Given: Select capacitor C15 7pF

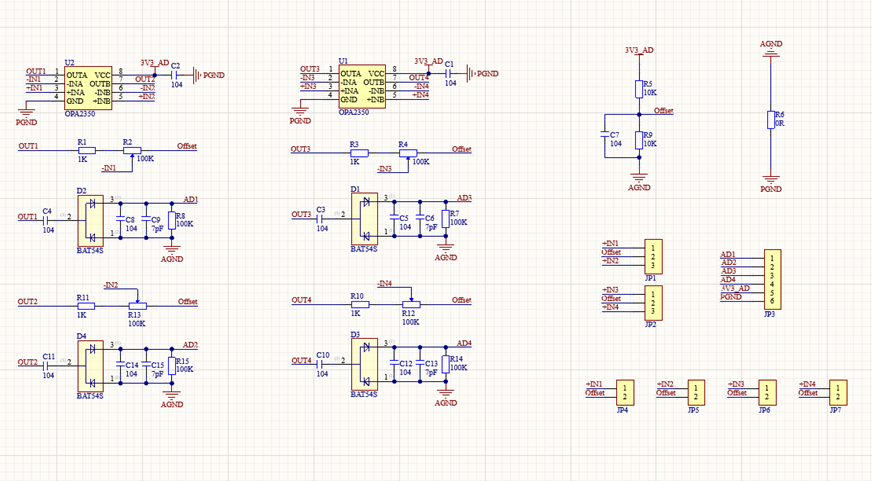Looking at the screenshot, I should (146, 364).
